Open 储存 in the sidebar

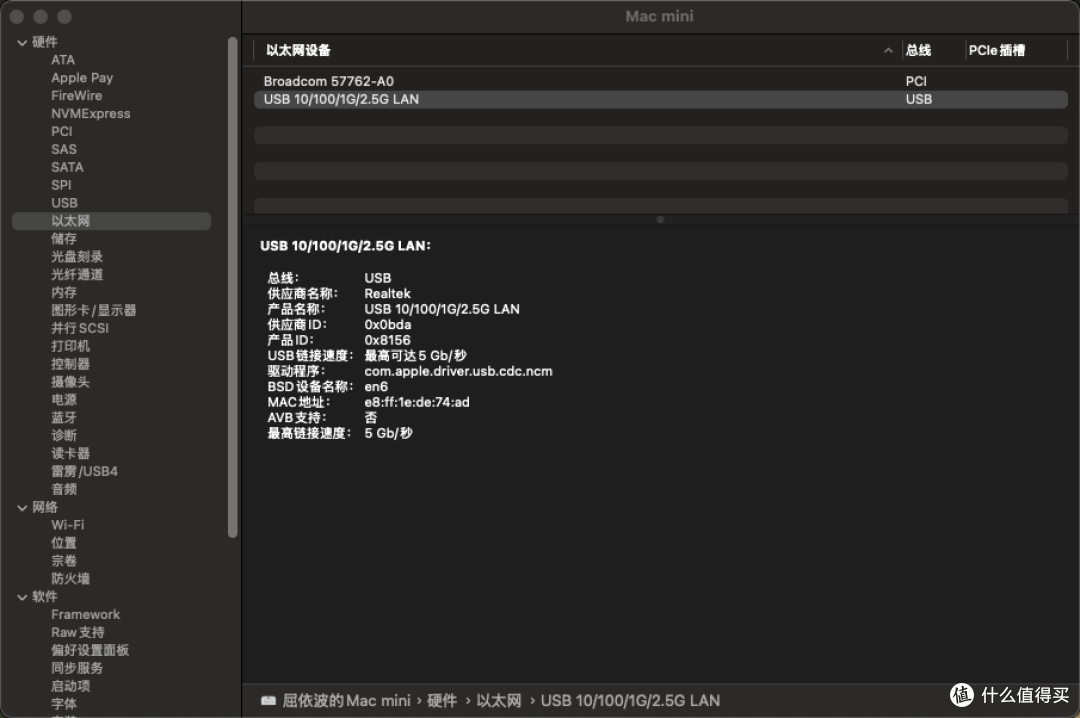pos(63,239)
